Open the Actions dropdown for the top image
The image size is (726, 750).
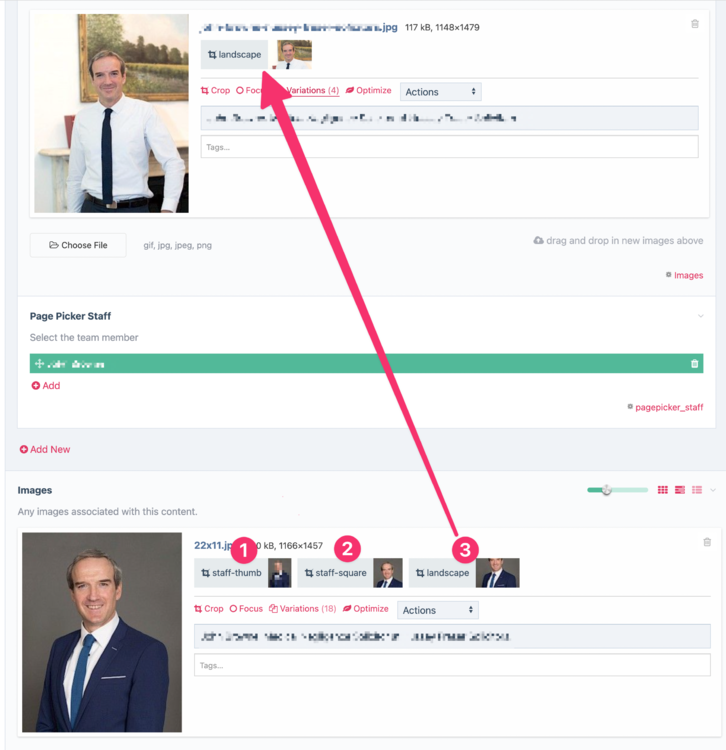coord(440,92)
